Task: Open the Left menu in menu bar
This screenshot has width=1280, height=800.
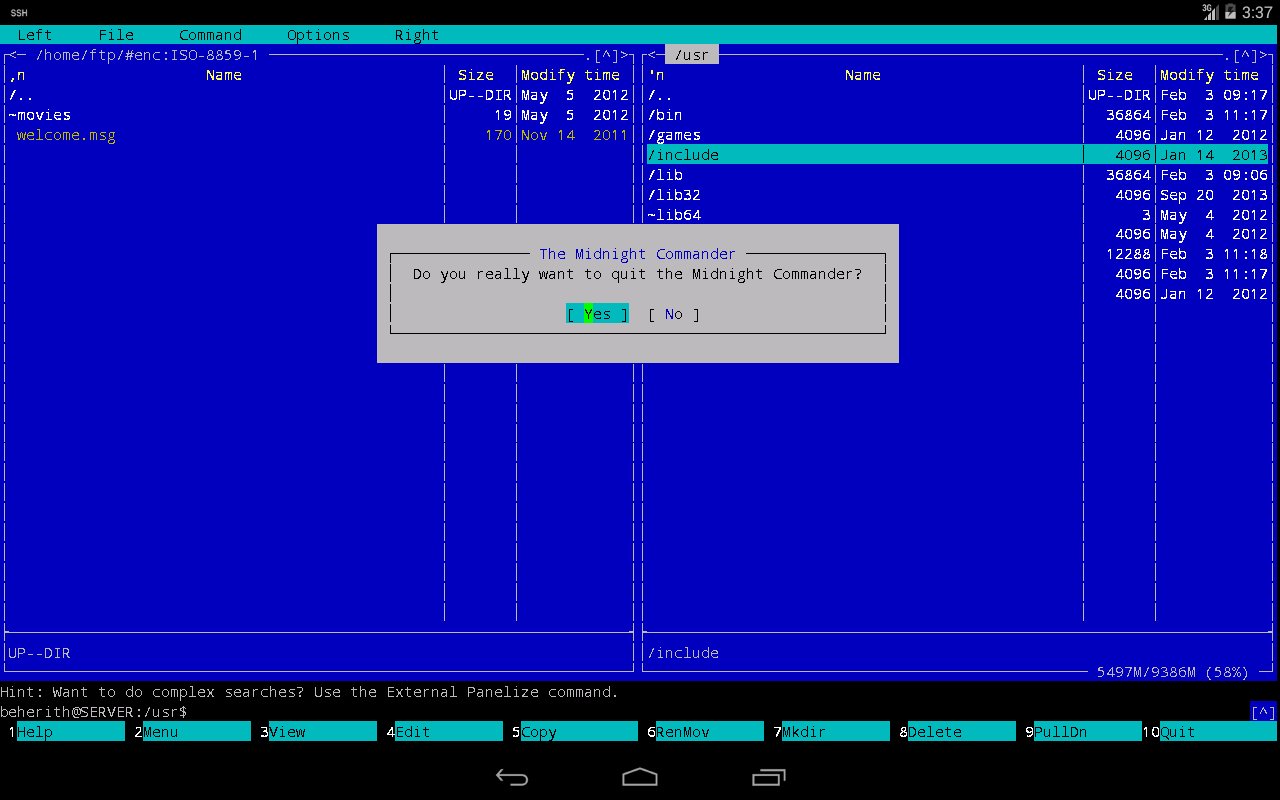Action: tap(35, 35)
